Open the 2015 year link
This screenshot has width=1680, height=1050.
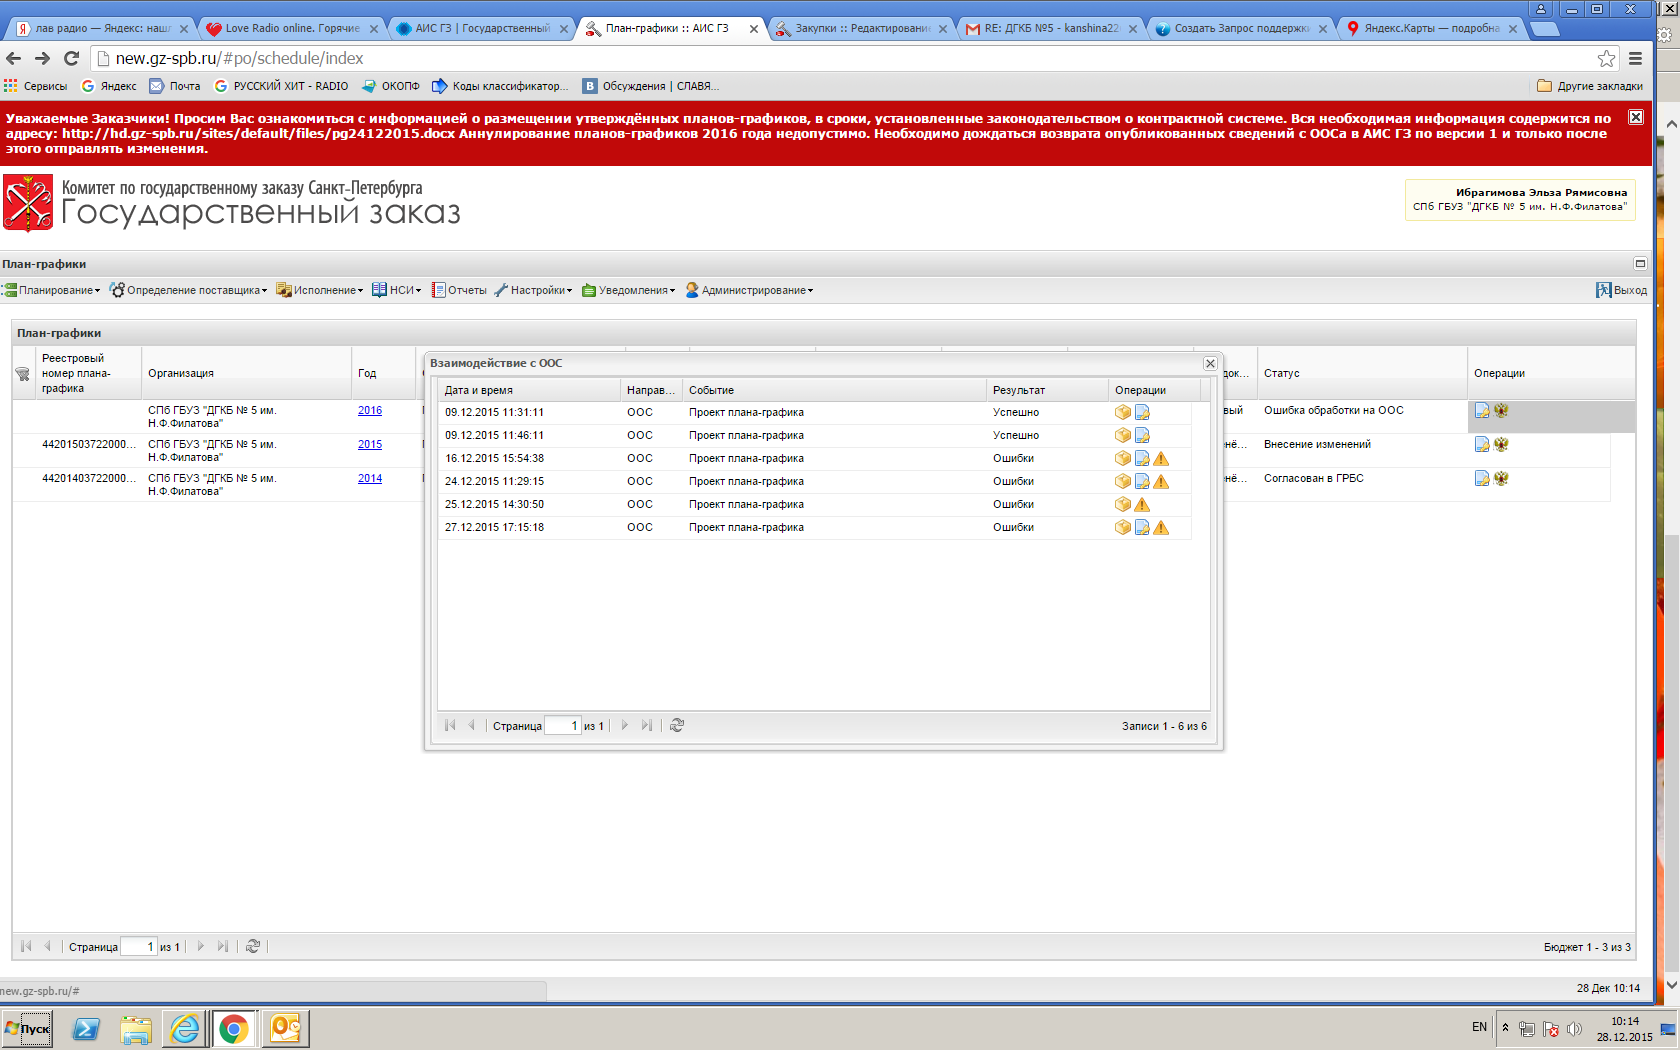point(370,444)
